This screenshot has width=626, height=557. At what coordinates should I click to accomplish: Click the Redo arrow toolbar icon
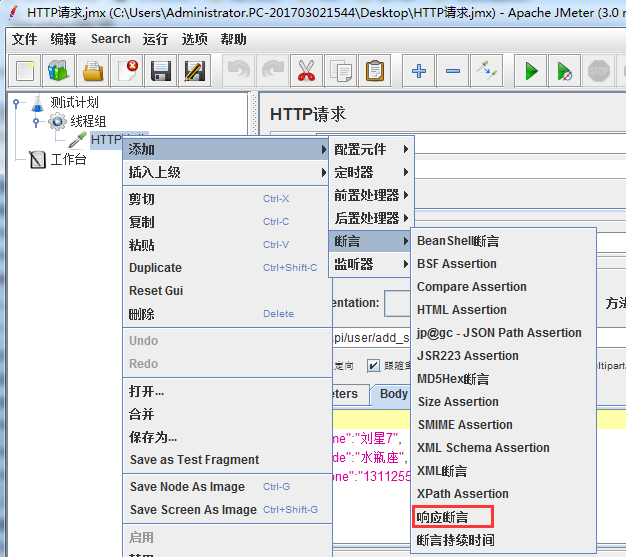tap(272, 71)
